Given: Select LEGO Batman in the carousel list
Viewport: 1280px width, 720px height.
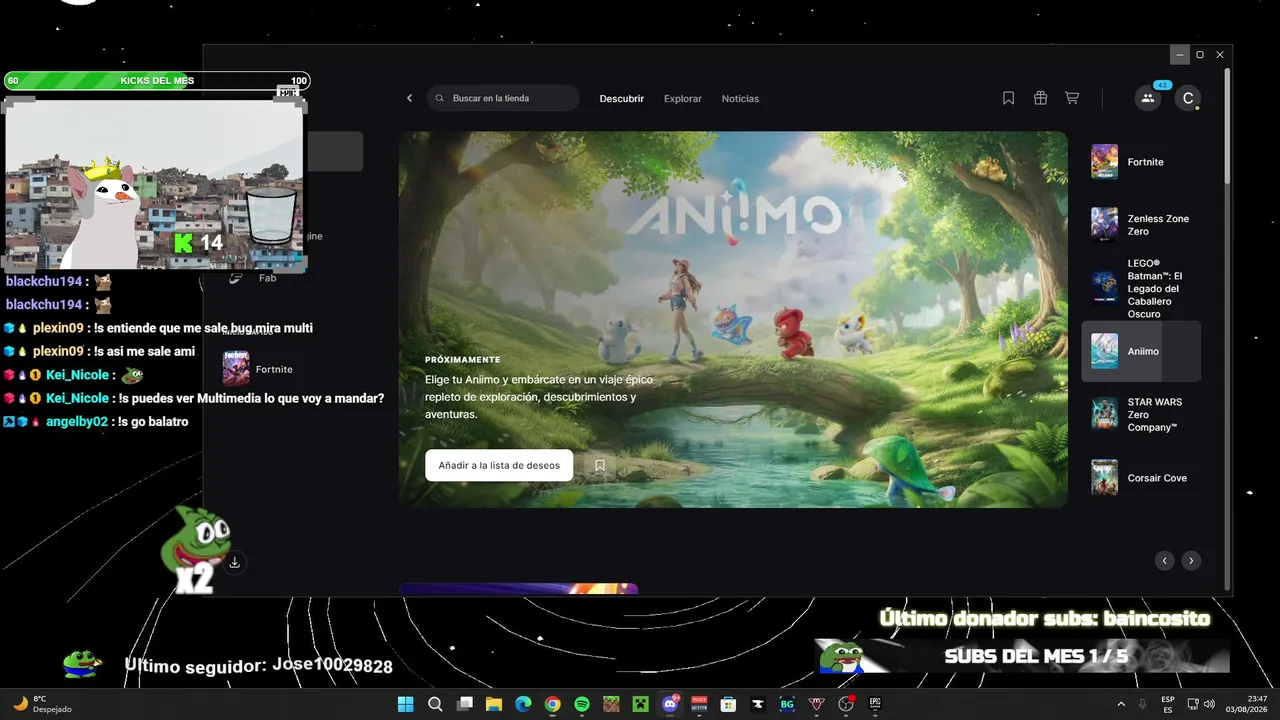Looking at the screenshot, I should (x=1142, y=288).
